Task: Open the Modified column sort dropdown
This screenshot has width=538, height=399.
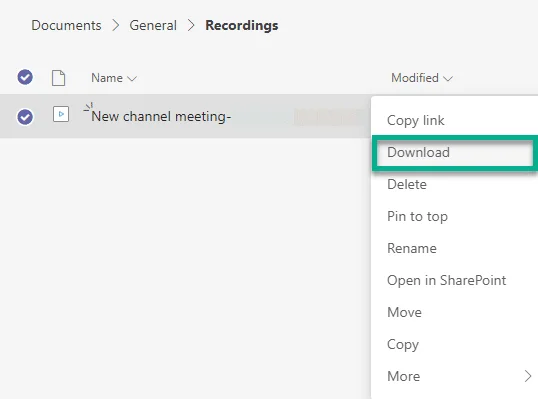Action: (422, 78)
